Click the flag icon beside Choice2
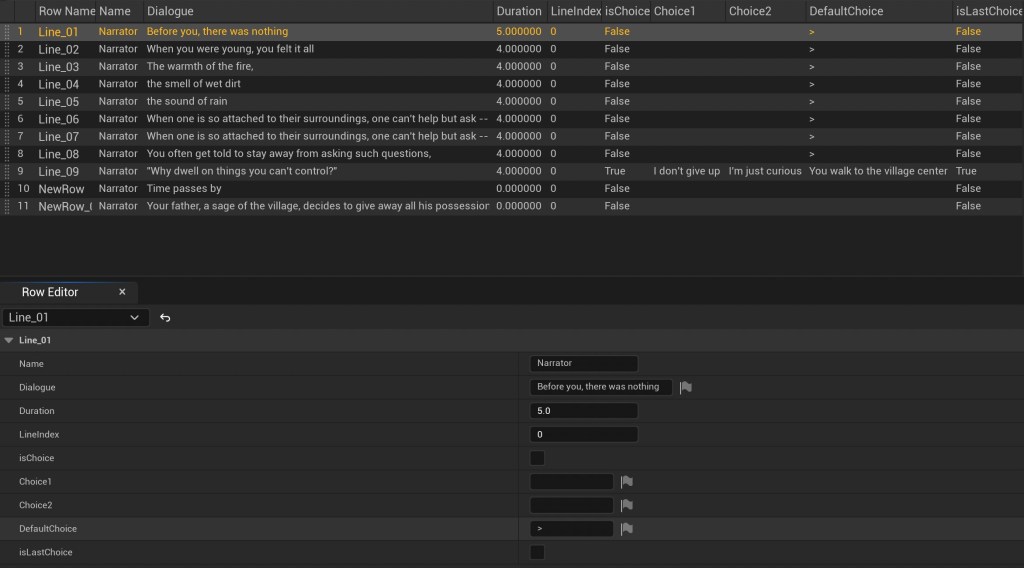The height and width of the screenshot is (568, 1024). coord(627,505)
